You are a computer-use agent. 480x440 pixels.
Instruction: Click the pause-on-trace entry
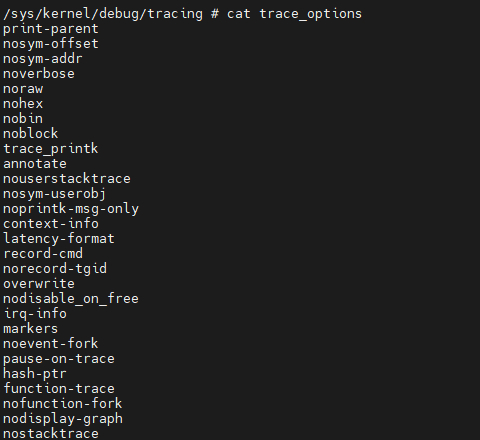point(59,359)
